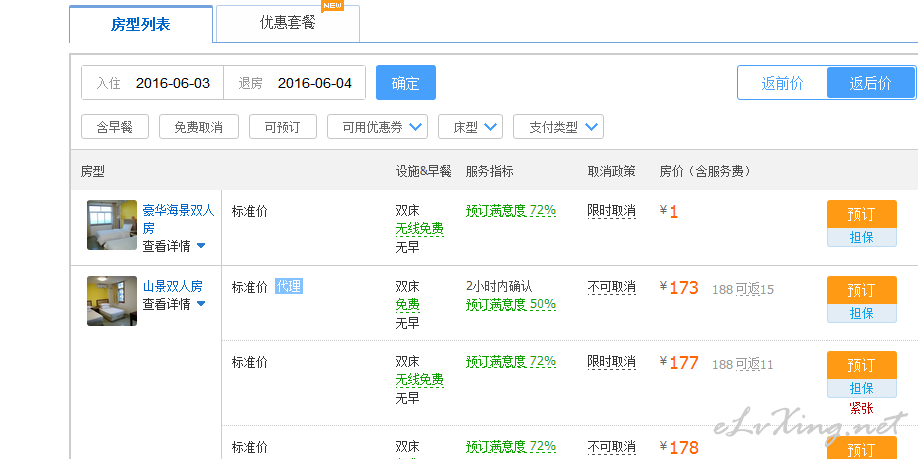The image size is (918, 459).
Task: Expand 查看详情 under 山景双人房
Action: click(174, 304)
